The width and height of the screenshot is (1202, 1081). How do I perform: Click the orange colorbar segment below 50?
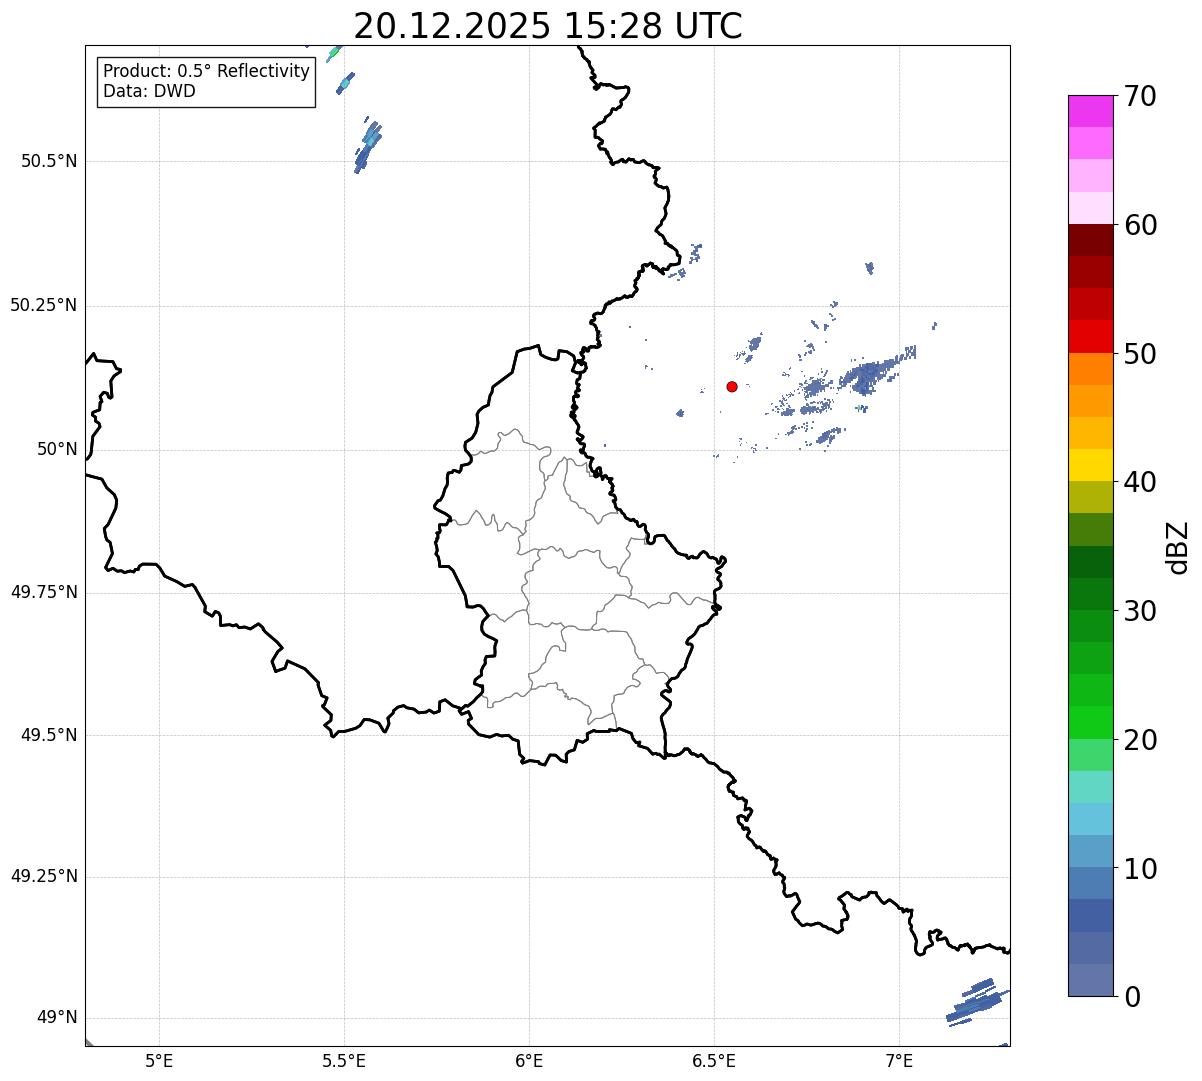tap(1091, 368)
